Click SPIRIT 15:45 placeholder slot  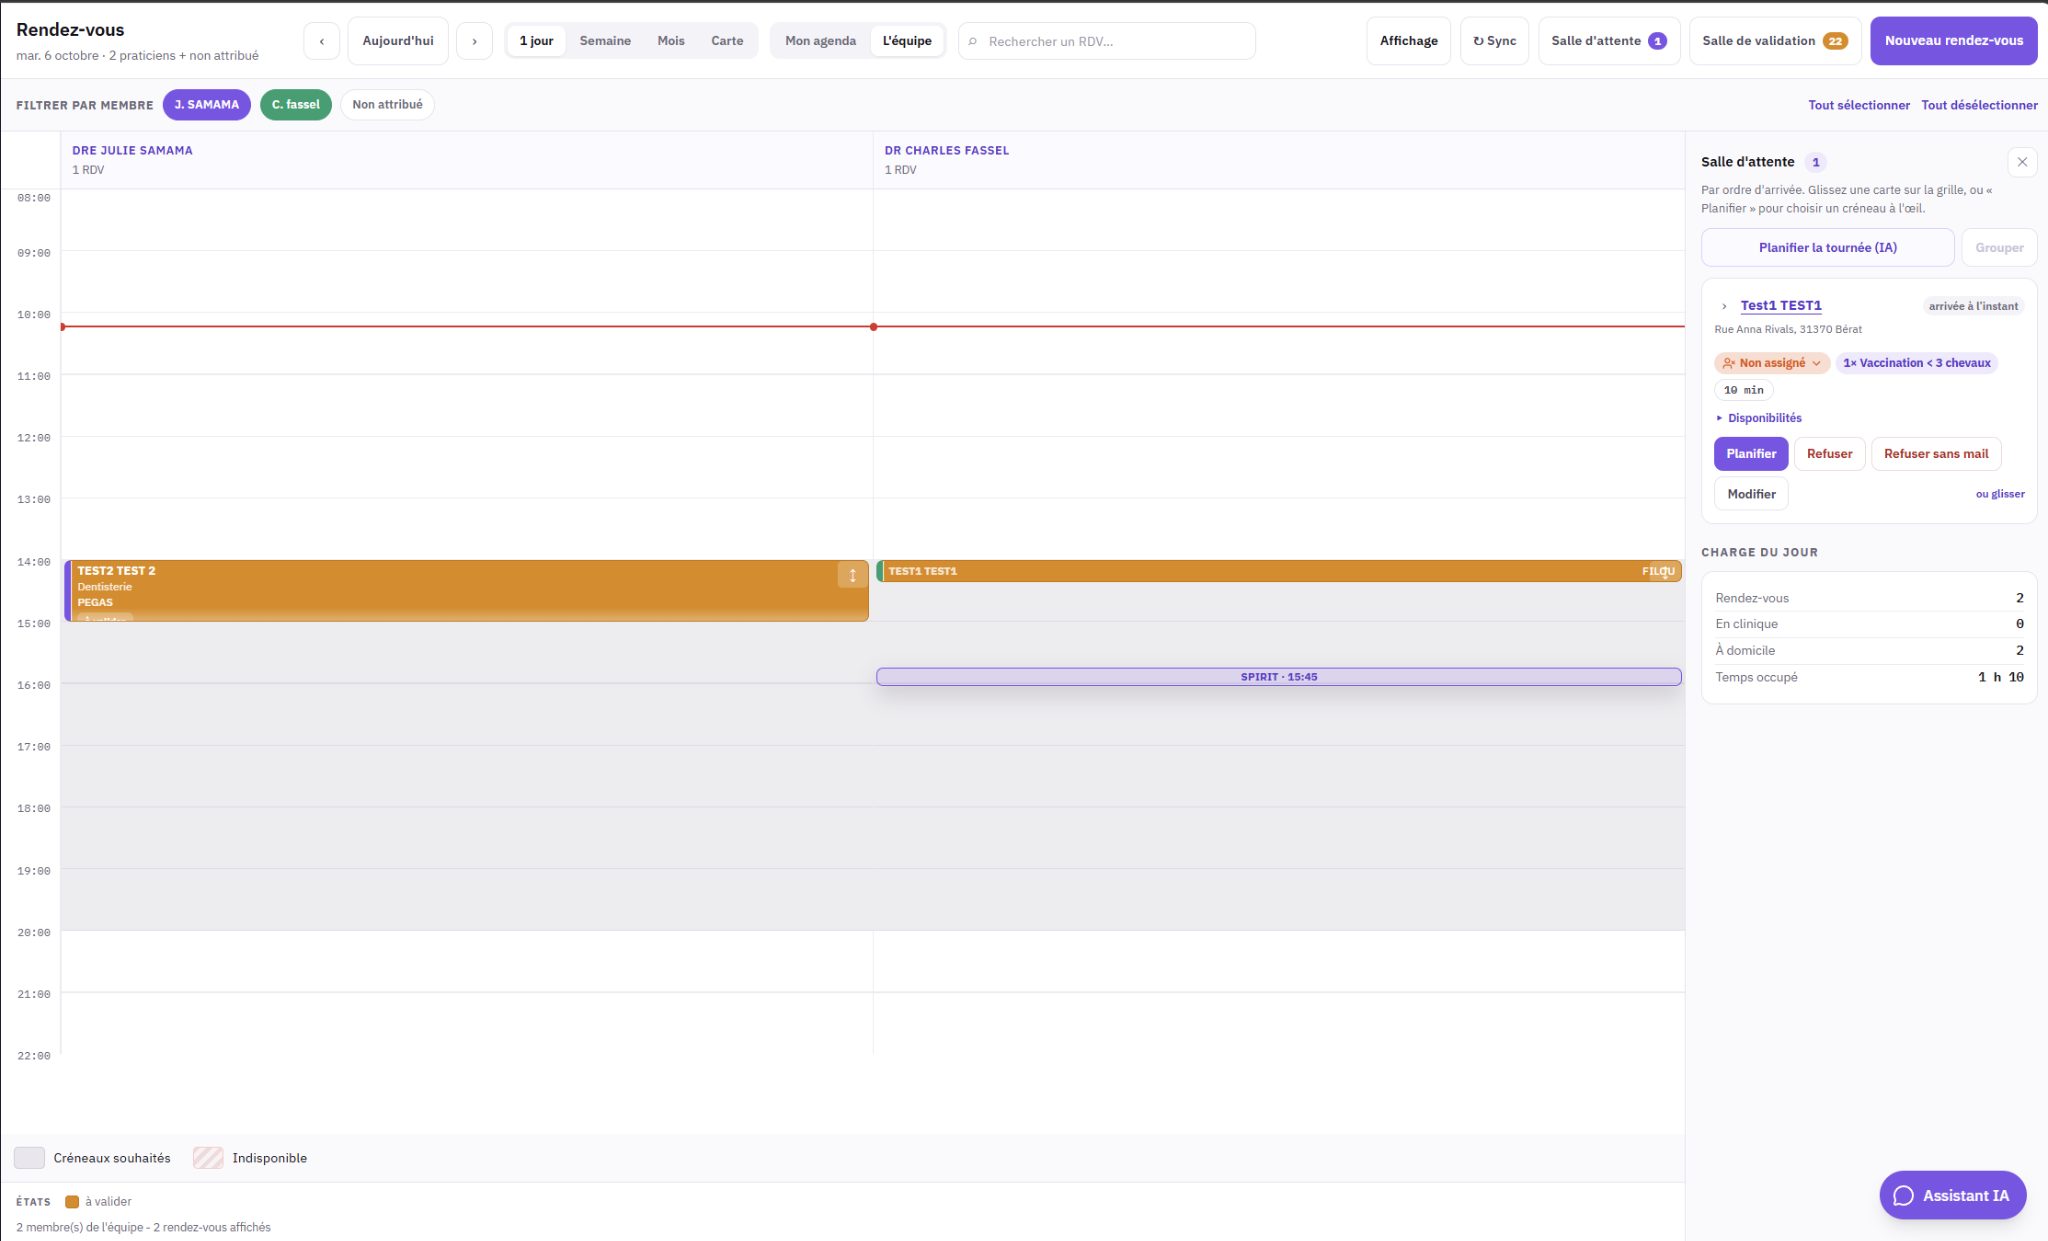[1278, 677]
